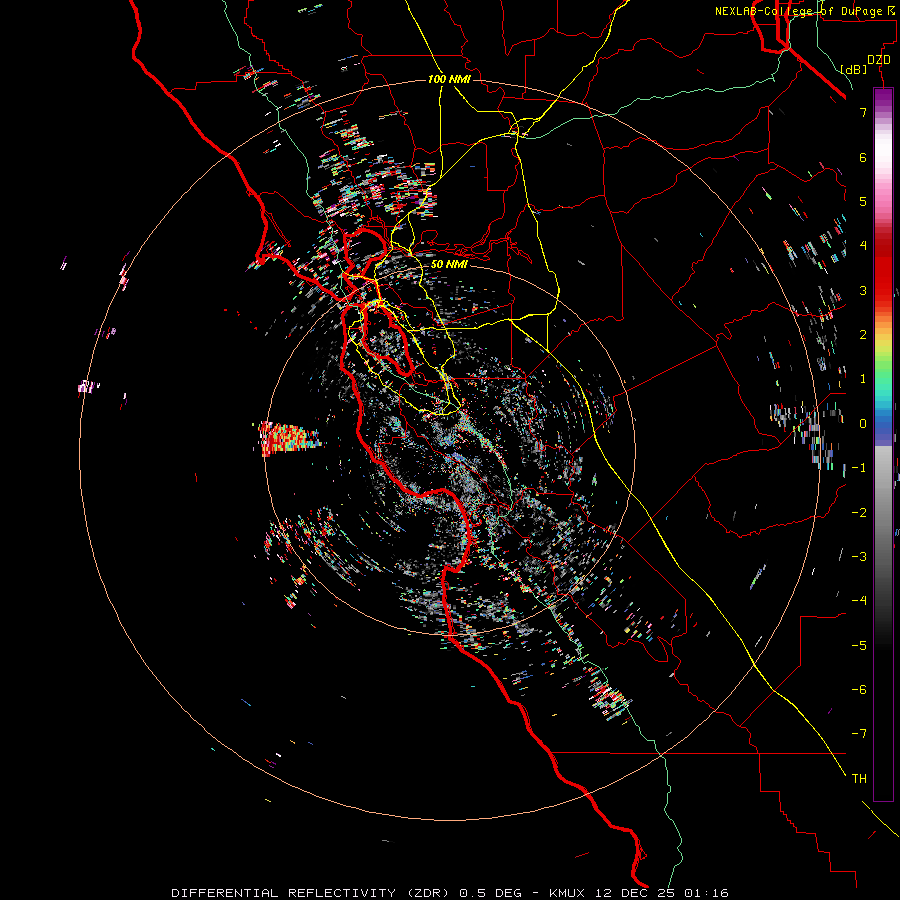Click the "-2" value on the color scale
The width and height of the screenshot is (900, 900).
[859, 513]
